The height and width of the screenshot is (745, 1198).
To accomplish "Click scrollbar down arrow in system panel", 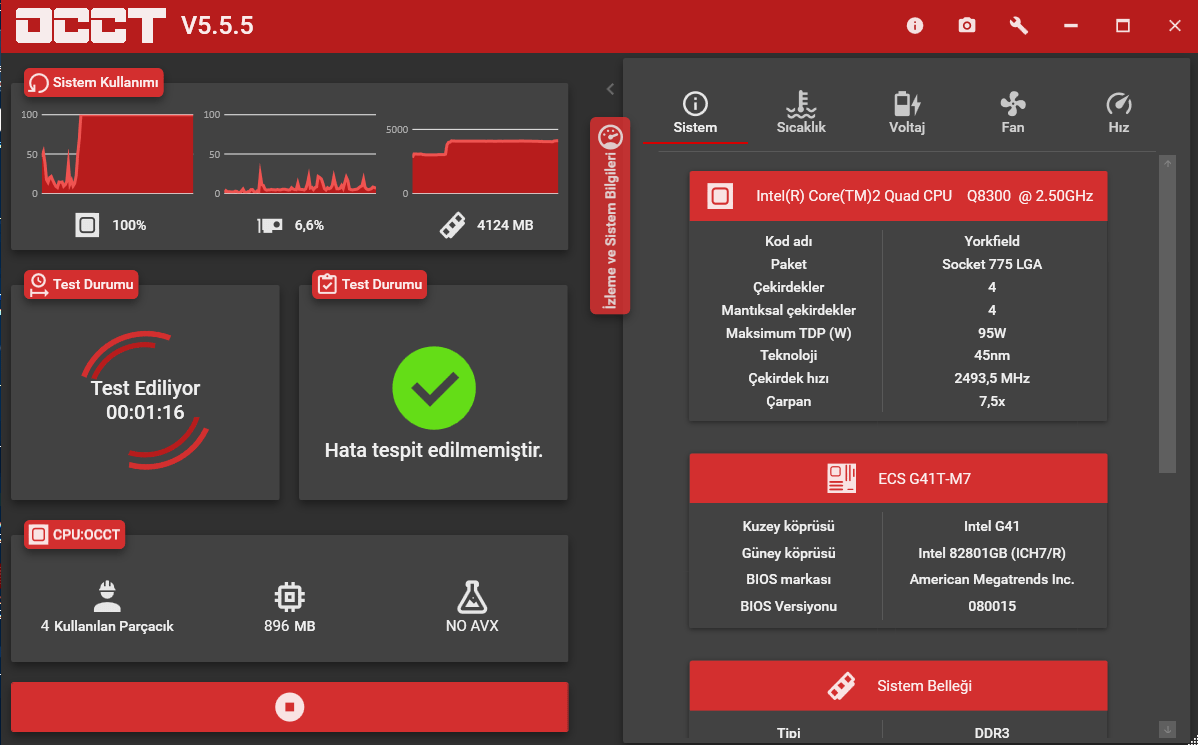I will (1167, 729).
